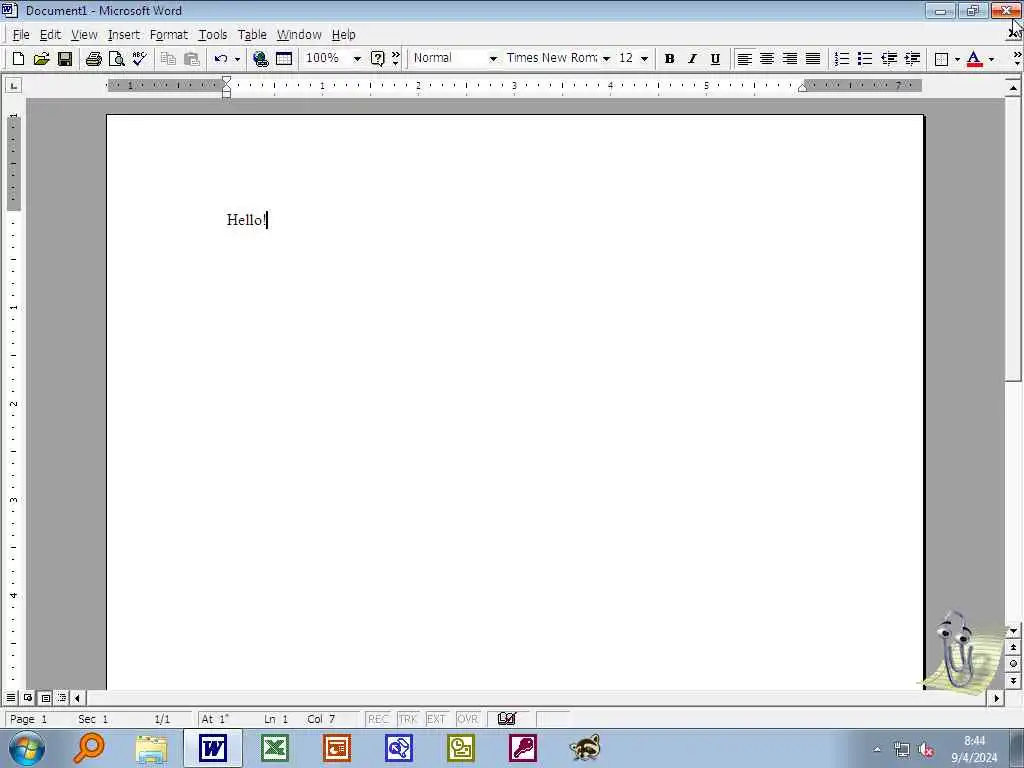The width and height of the screenshot is (1024, 768).
Task: Toggle Underline formatting
Action: 715,59
